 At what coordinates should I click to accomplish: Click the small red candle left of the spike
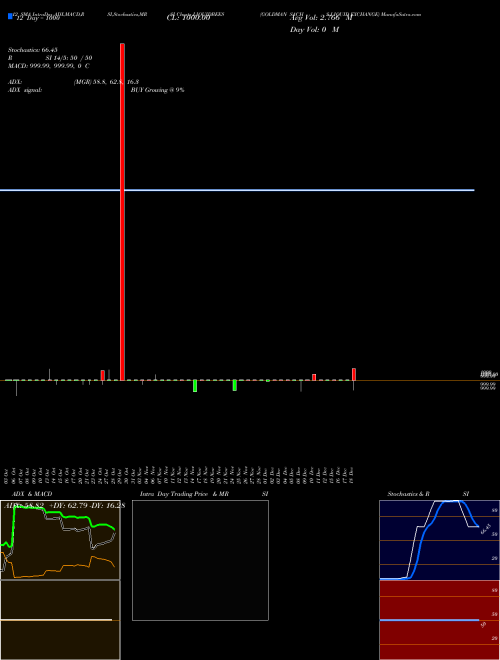tap(103, 375)
